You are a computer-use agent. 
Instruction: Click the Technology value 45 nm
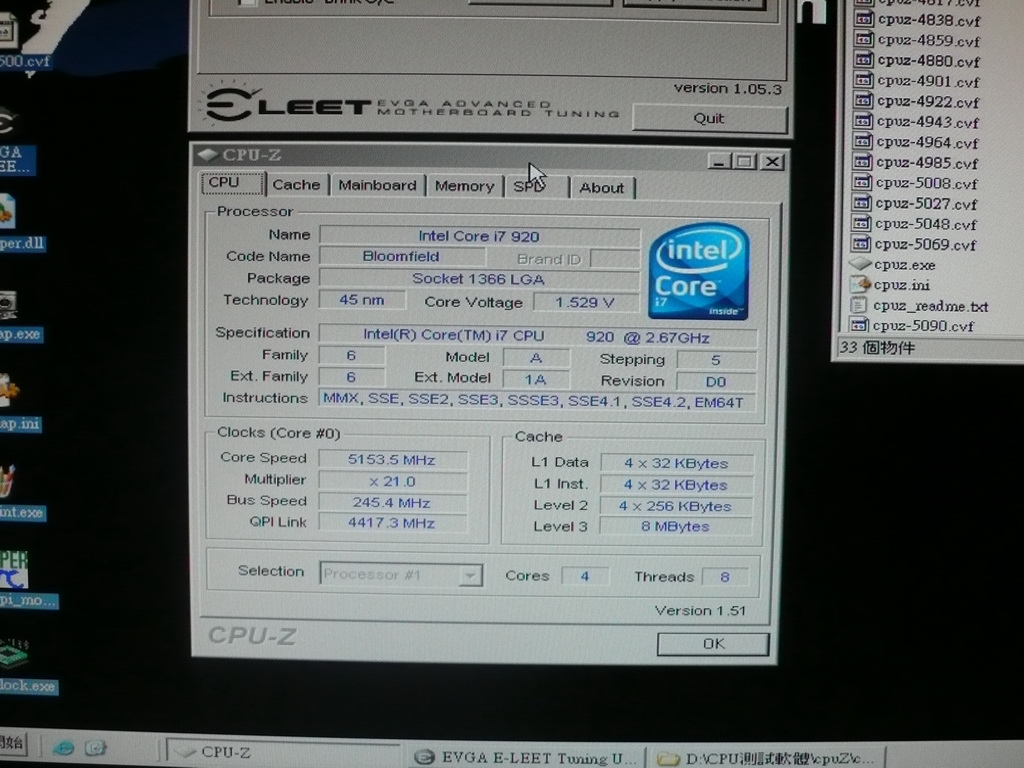[362, 300]
